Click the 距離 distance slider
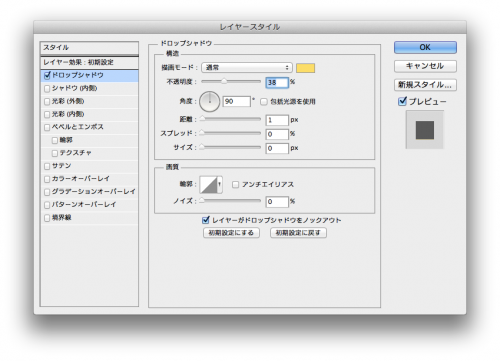Image resolution: width=500 pixels, height=361 pixels. [x=231, y=119]
